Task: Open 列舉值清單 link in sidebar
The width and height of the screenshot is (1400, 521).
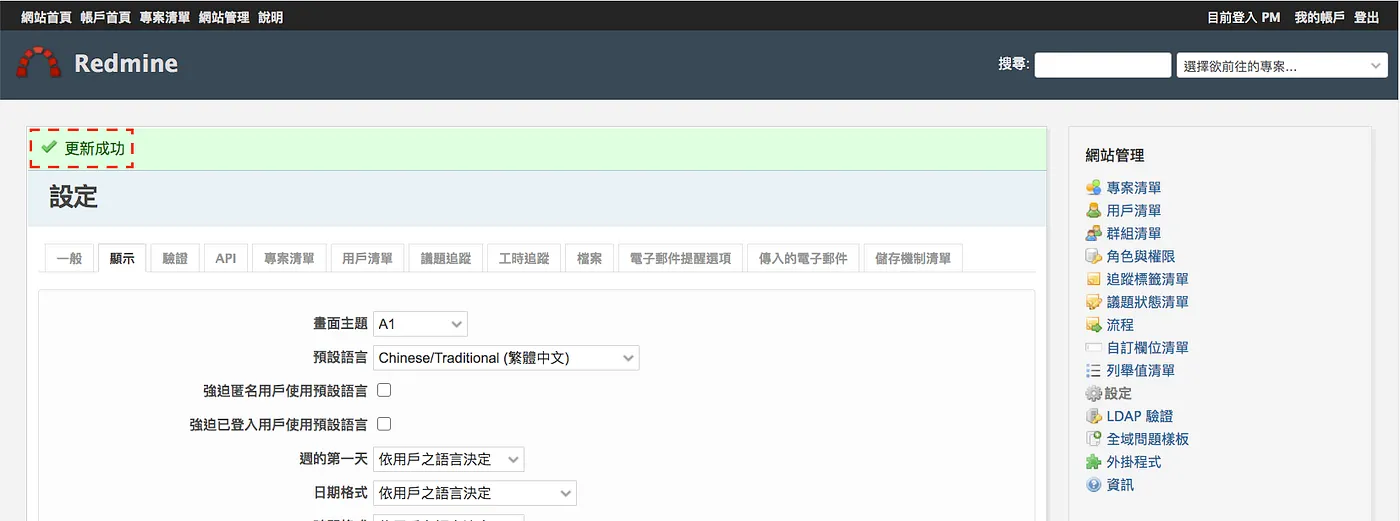Action: (1141, 371)
